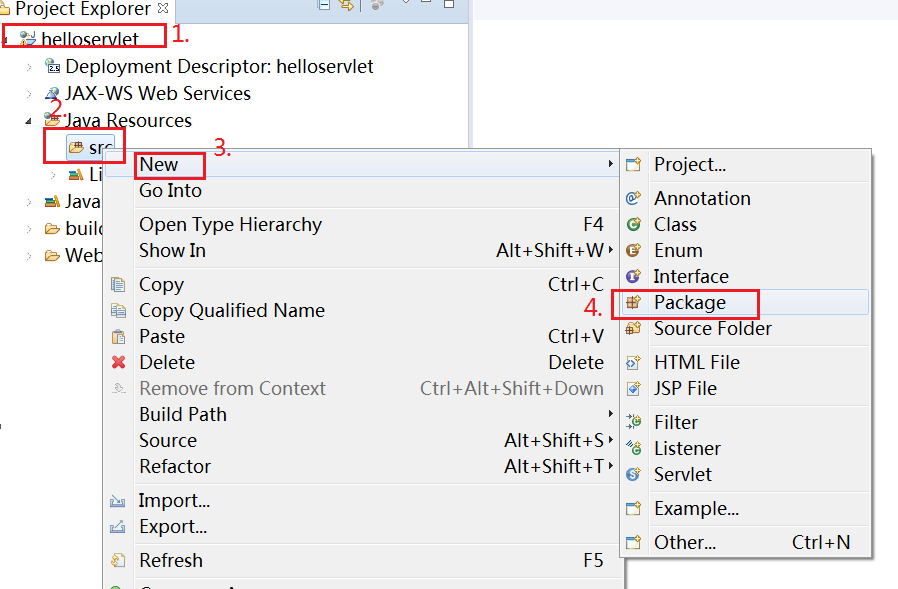898x589 pixels.
Task: Click the Annotation icon in submenu
Action: [x=632, y=199]
